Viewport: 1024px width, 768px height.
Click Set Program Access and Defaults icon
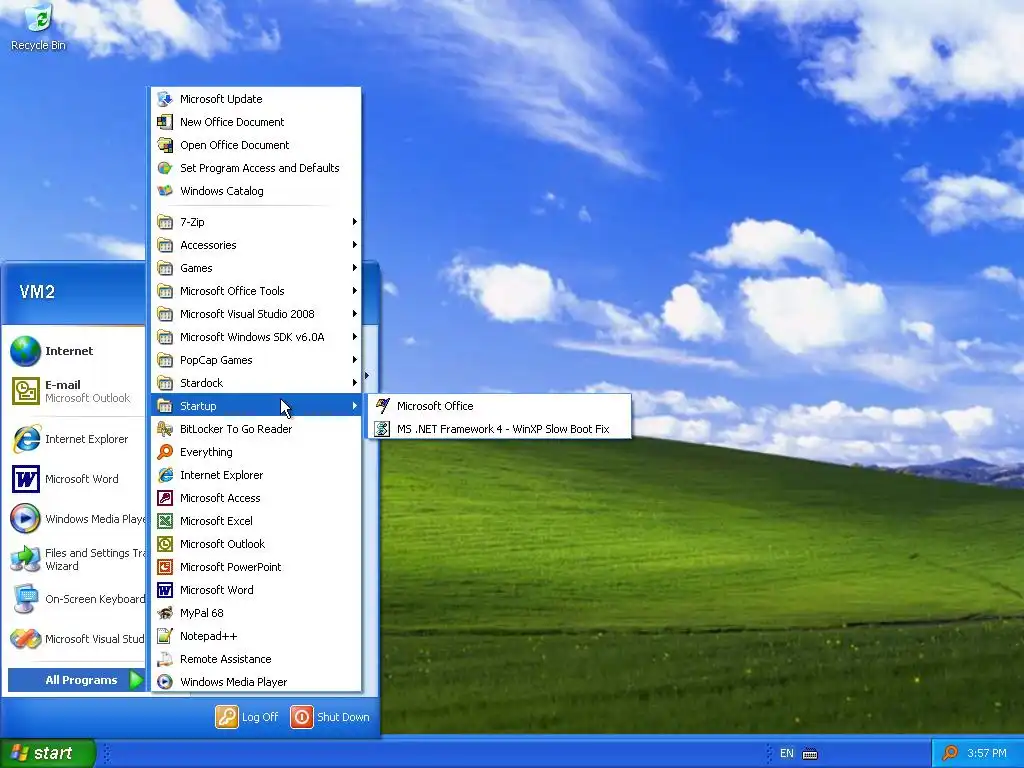165,168
